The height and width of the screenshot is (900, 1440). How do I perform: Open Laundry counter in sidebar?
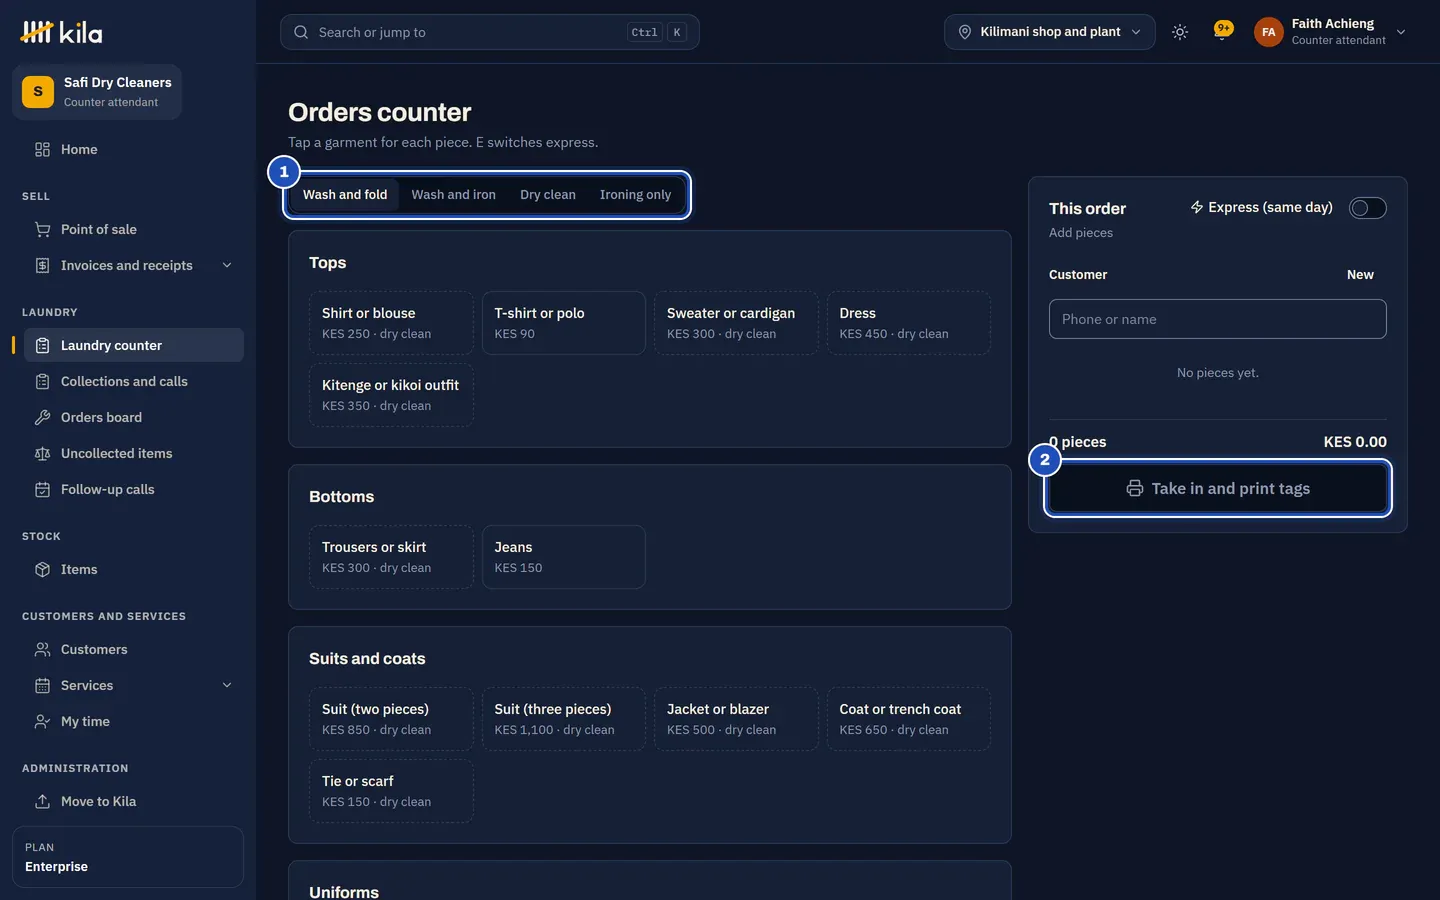point(133,345)
